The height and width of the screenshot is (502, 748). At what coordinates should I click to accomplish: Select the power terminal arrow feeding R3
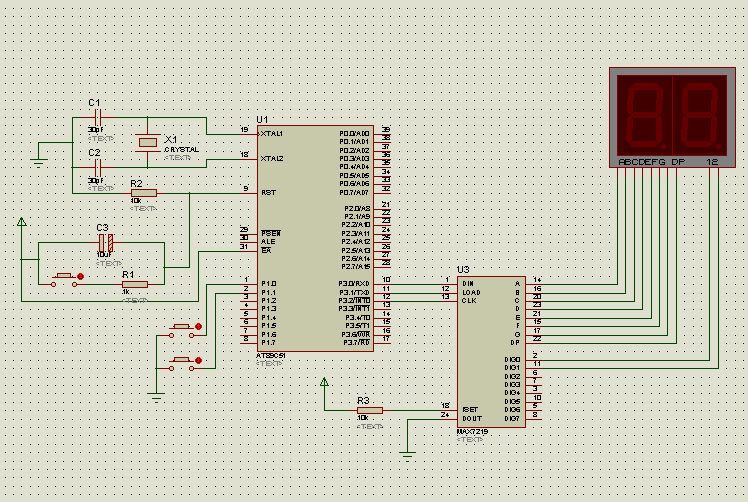pyautogui.click(x=324, y=382)
